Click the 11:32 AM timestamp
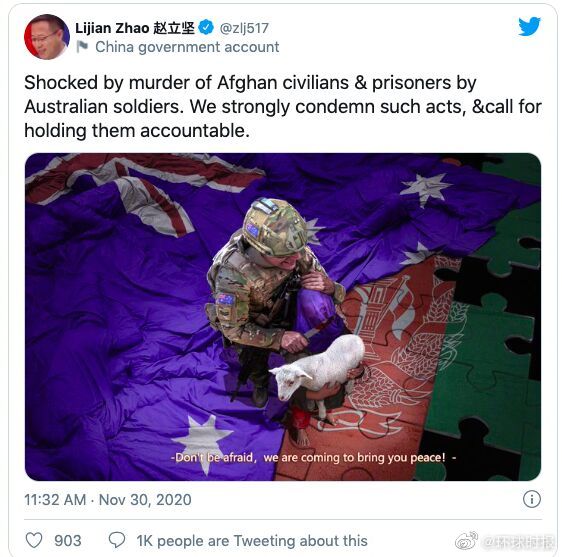The width and height of the screenshot is (562, 557). coord(55,500)
